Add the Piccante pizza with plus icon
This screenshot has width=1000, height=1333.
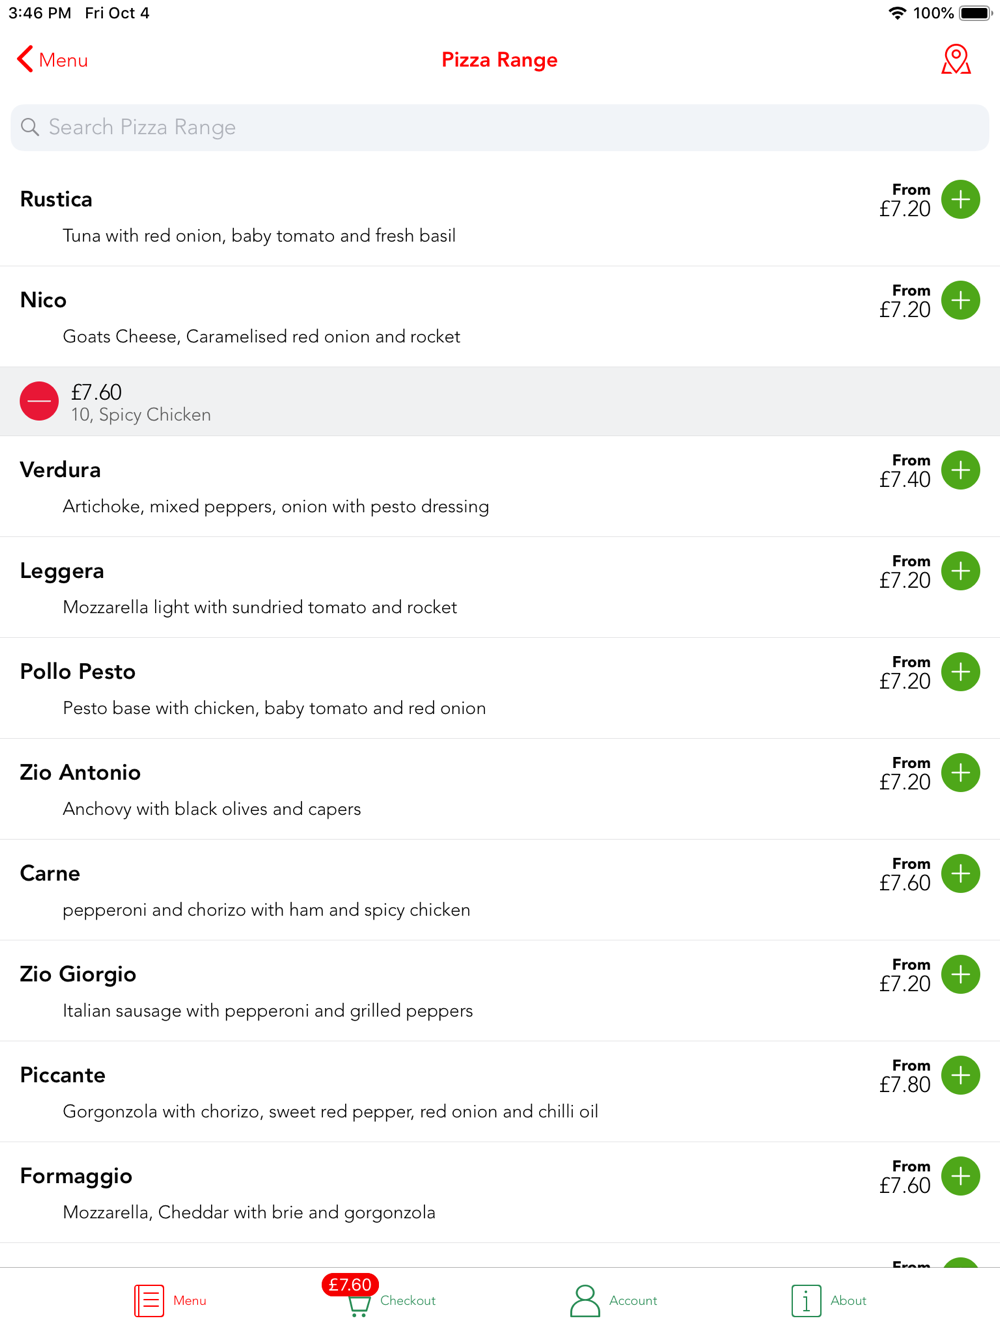tap(961, 1076)
